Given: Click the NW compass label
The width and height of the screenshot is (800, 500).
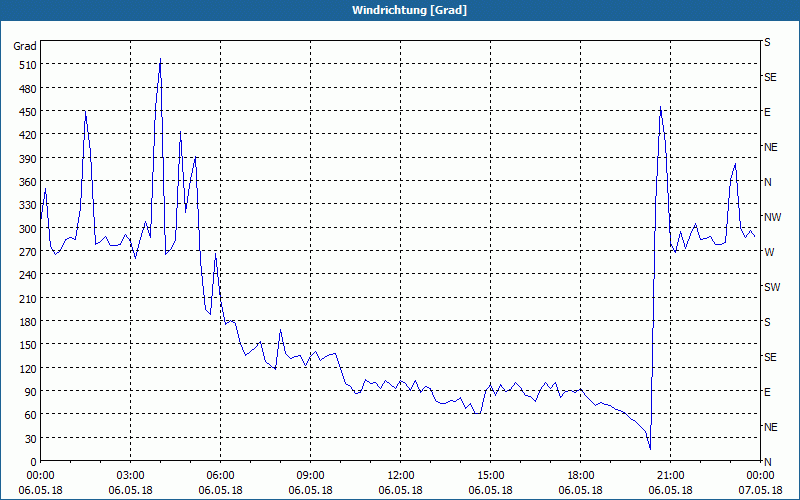Looking at the screenshot, I should point(772,217).
